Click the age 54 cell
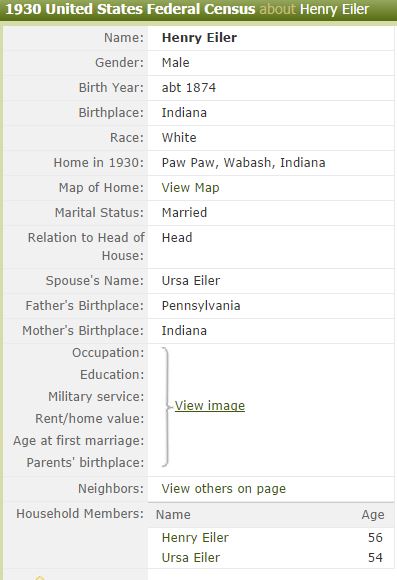397x580 pixels. tap(375, 557)
